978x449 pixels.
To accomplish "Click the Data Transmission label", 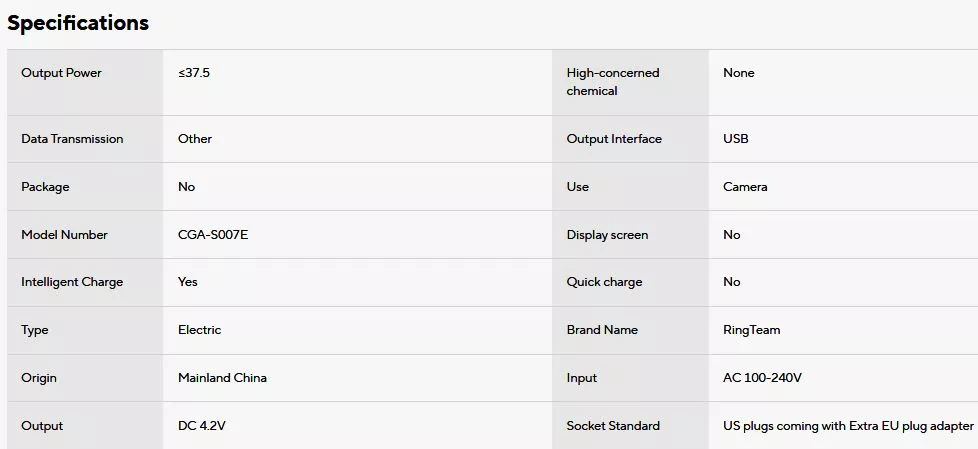I will pyautogui.click(x=72, y=139).
